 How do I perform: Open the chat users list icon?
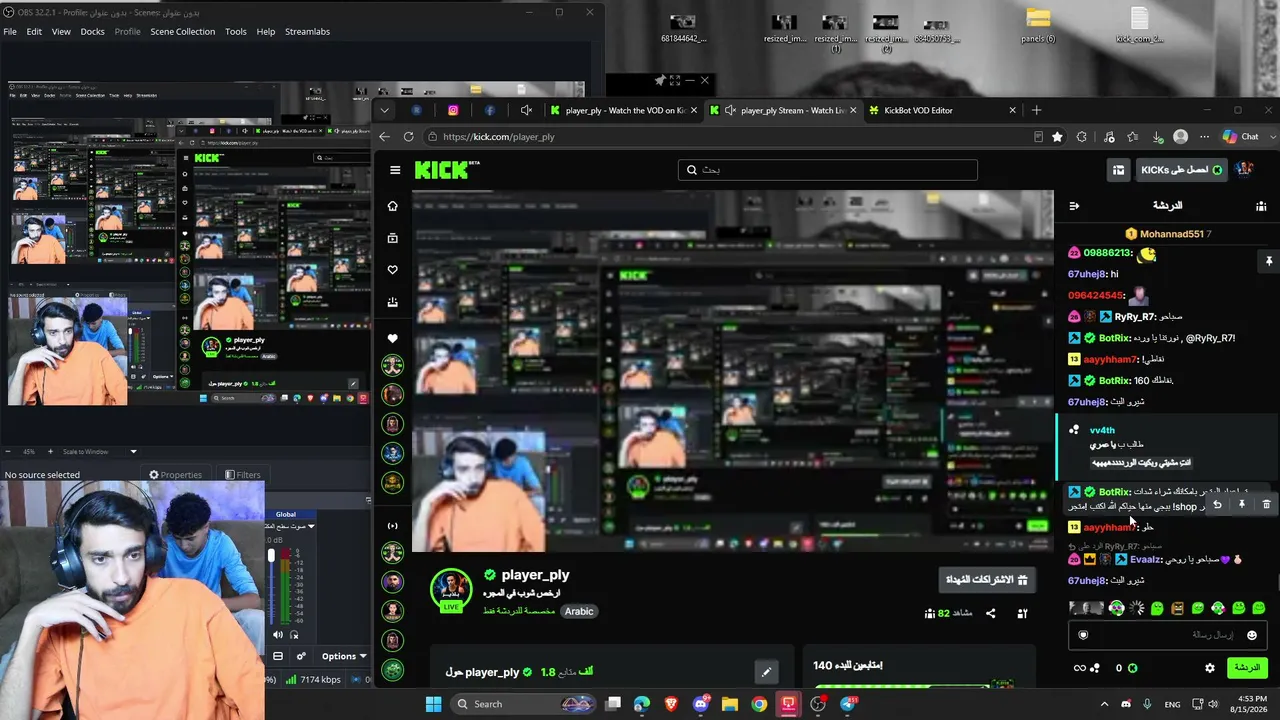click(x=1261, y=206)
